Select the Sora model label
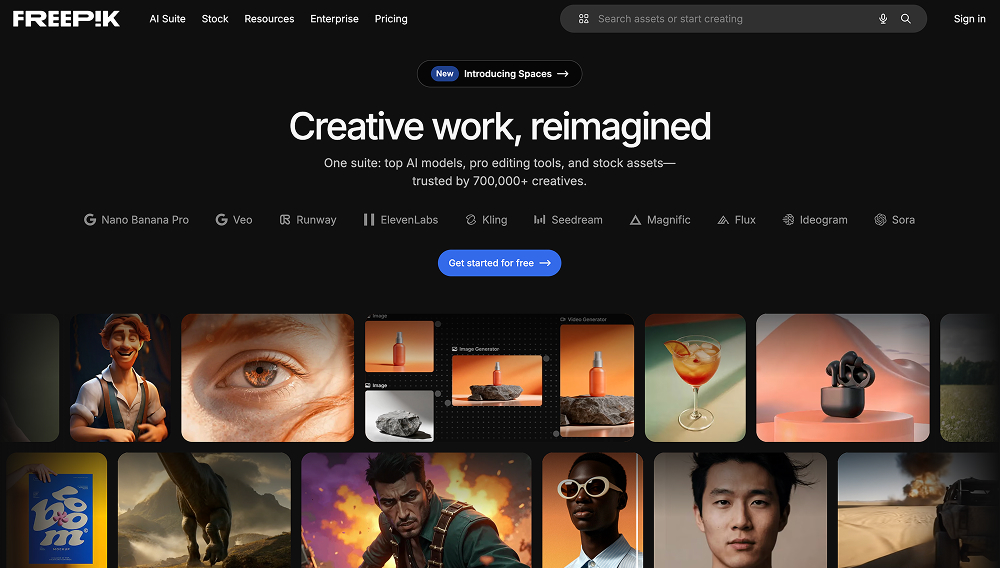1000x568 pixels. click(903, 220)
